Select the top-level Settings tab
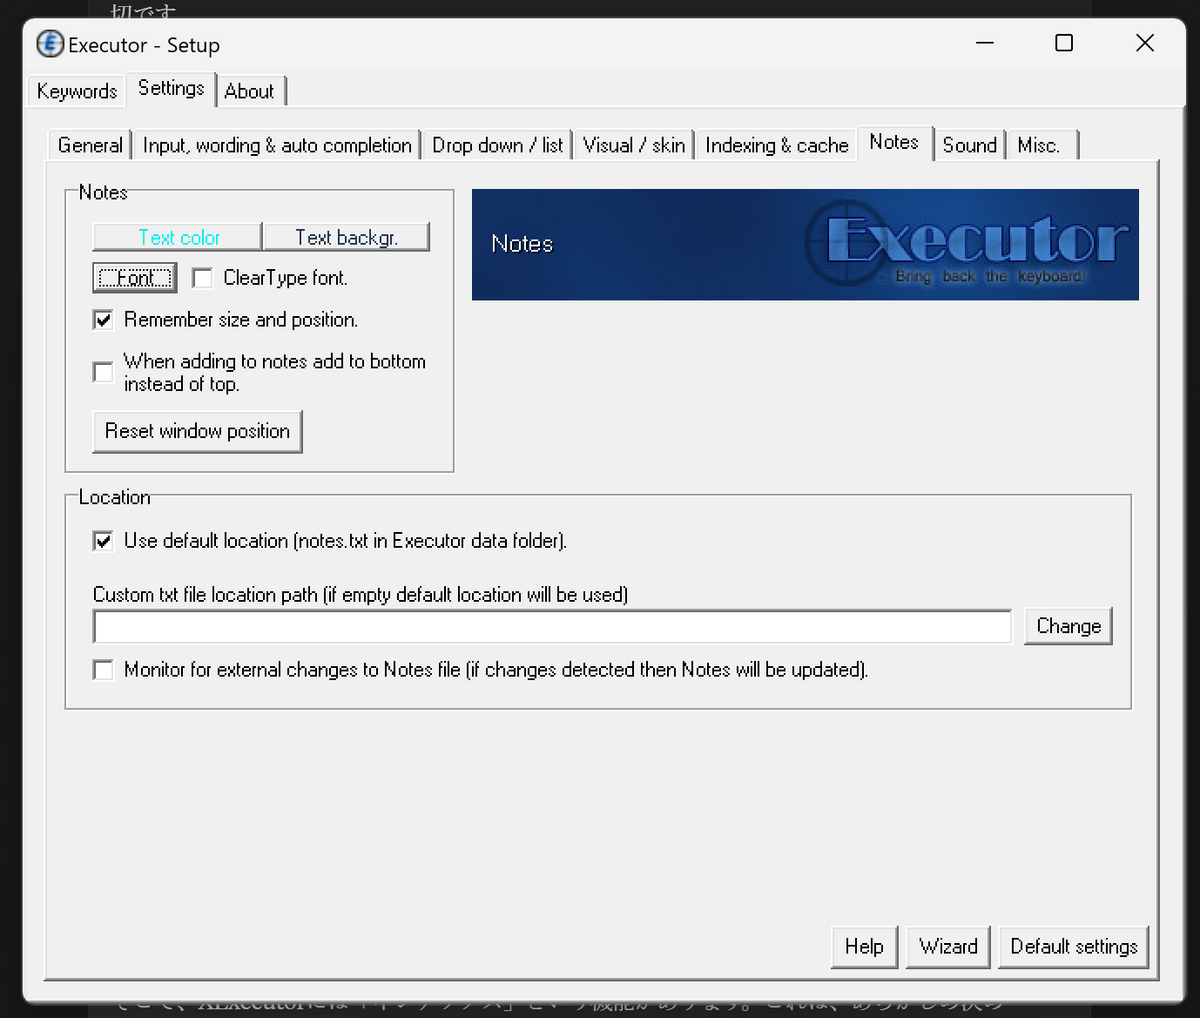This screenshot has height=1018, width=1200. click(x=171, y=88)
